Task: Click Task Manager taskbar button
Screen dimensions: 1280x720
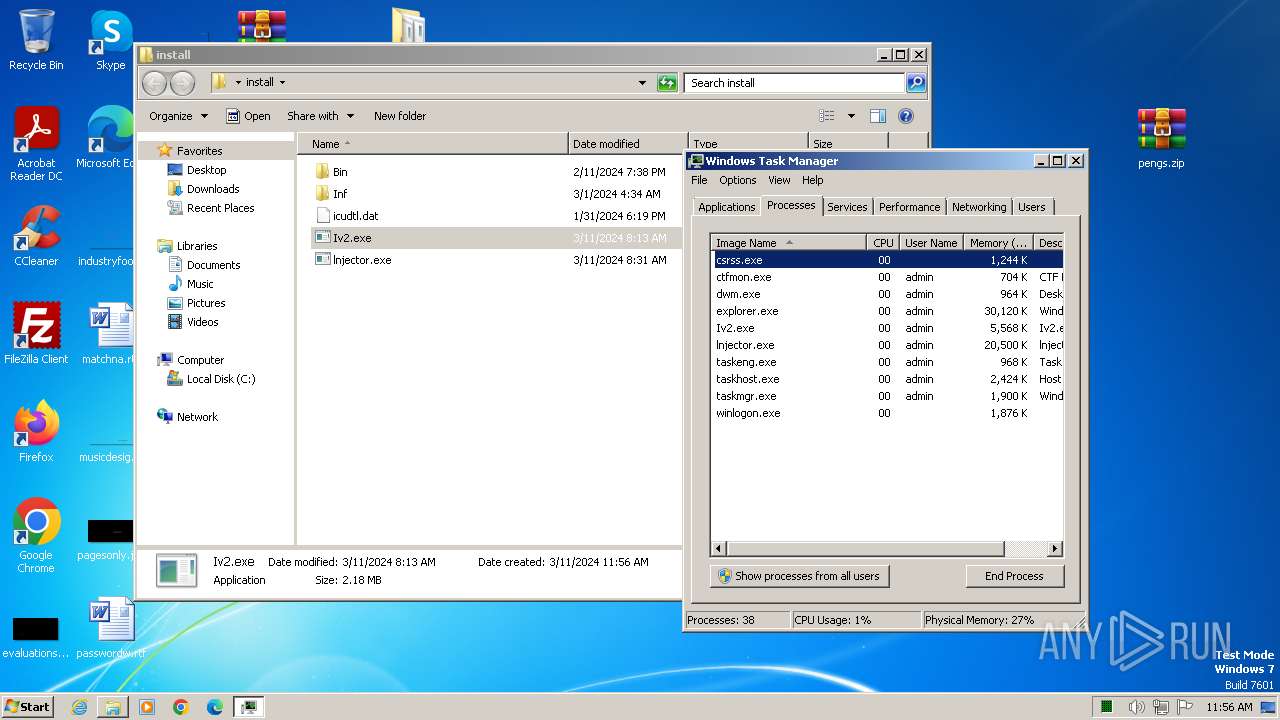Action: (x=248, y=707)
